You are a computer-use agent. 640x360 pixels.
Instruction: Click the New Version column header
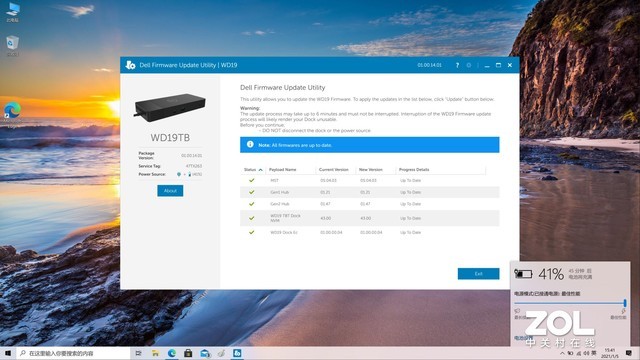point(371,169)
